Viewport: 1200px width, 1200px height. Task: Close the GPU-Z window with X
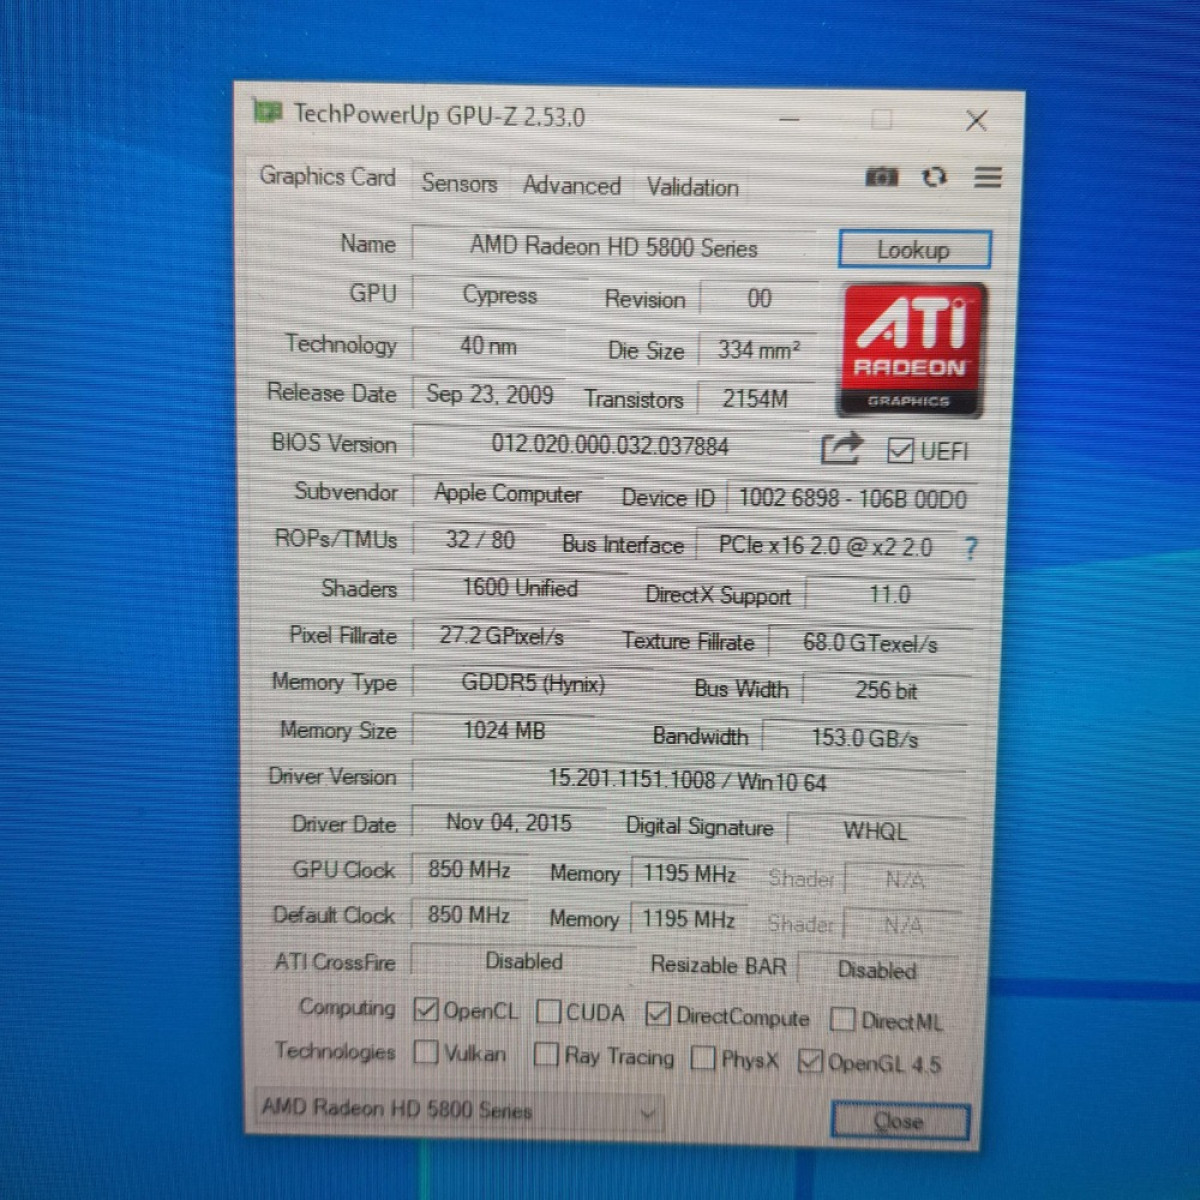tap(976, 121)
